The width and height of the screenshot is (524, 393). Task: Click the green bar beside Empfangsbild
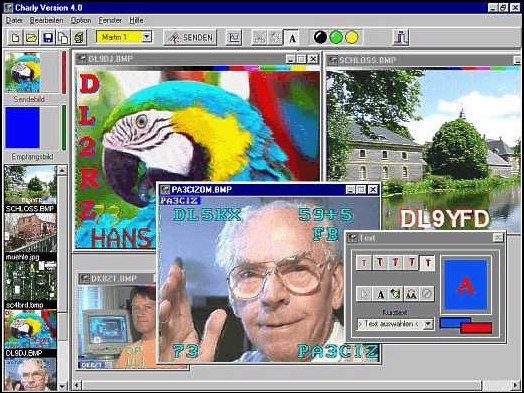coord(64,128)
